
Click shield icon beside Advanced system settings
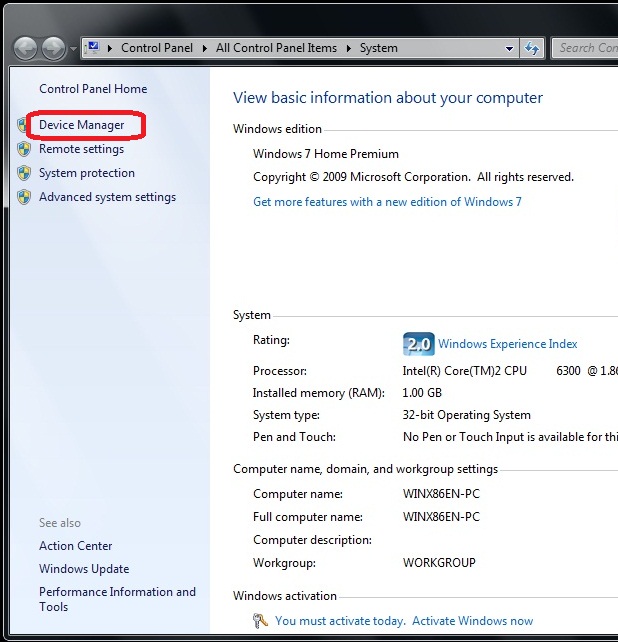(24, 197)
